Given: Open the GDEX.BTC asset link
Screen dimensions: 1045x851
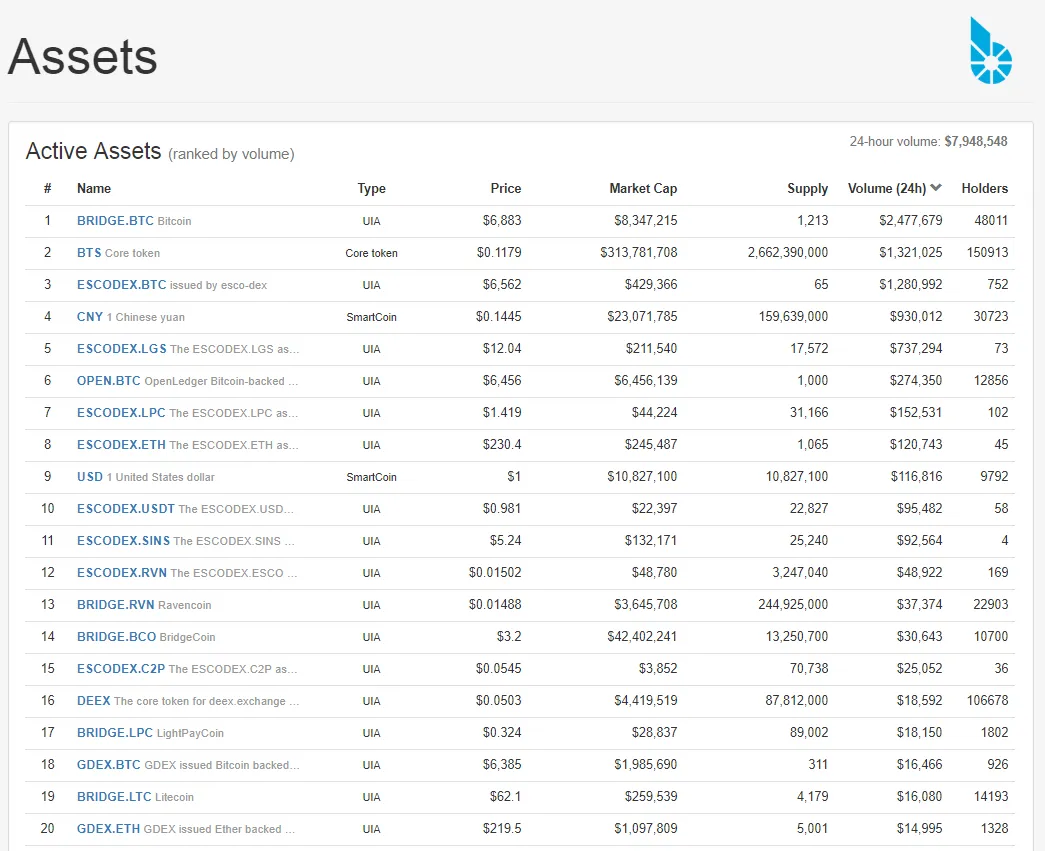Looking at the screenshot, I should coord(109,764).
